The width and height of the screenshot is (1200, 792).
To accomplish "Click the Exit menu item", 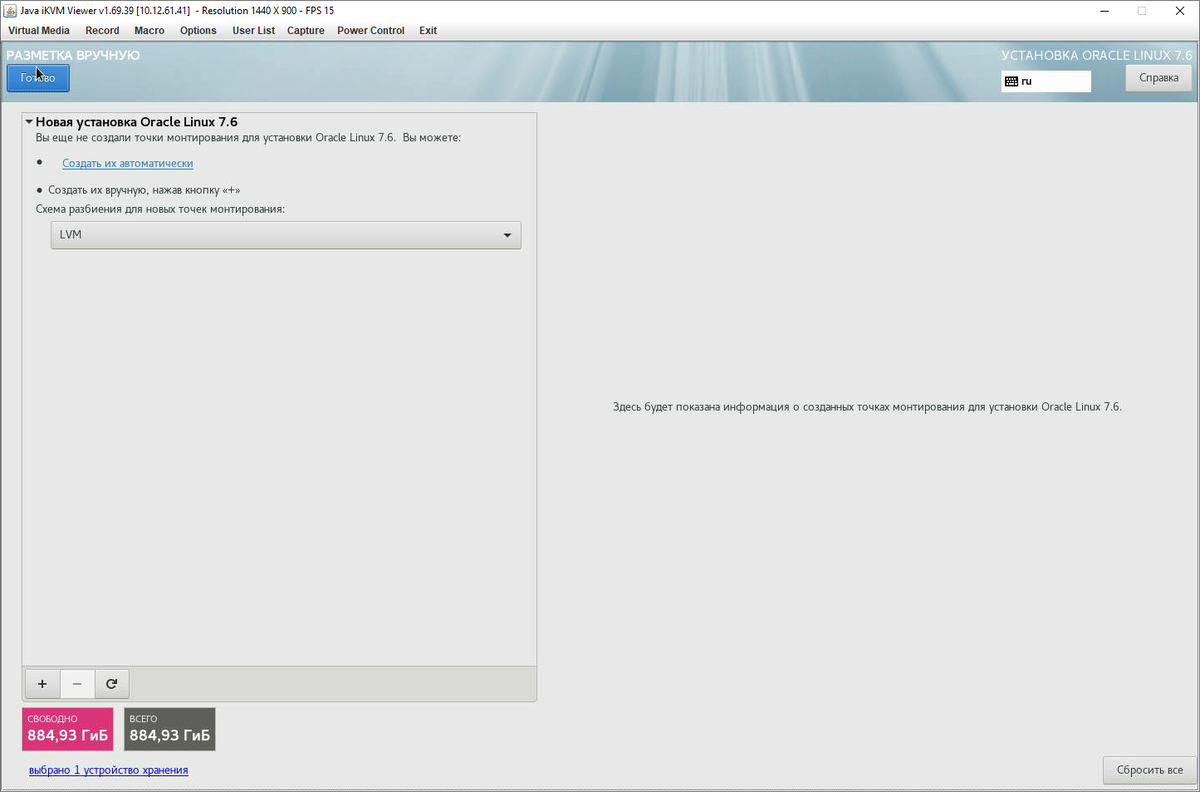I will tap(428, 30).
